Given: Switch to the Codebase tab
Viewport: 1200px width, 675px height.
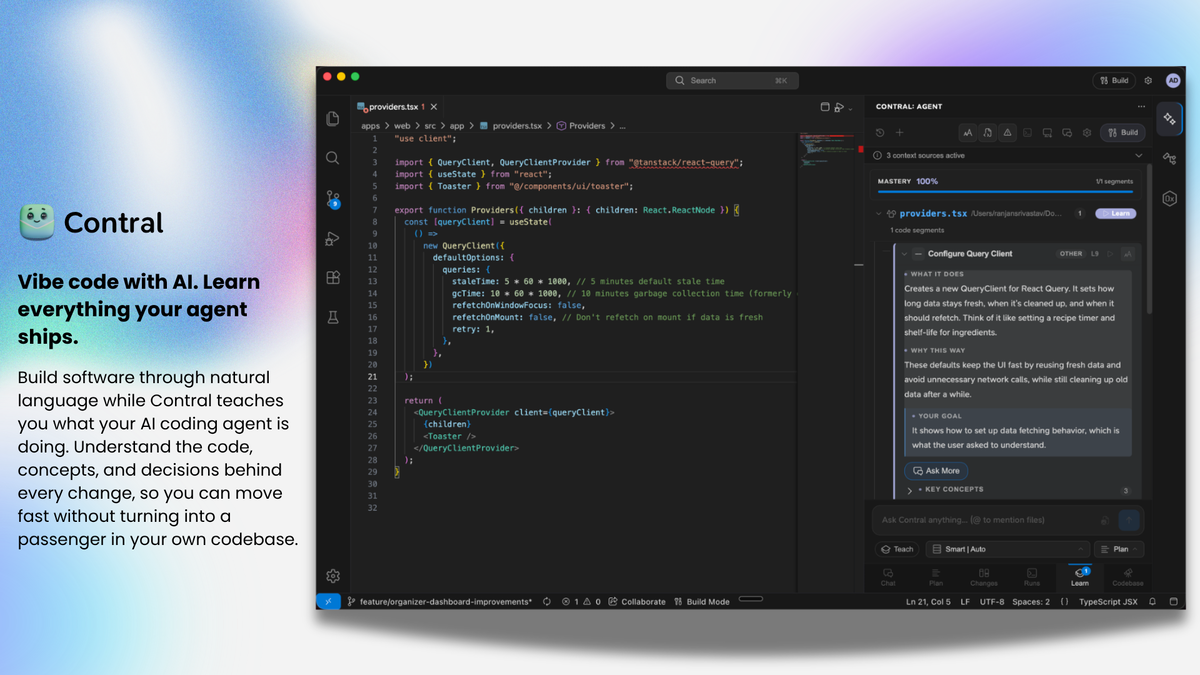Looking at the screenshot, I should pos(1128,577).
